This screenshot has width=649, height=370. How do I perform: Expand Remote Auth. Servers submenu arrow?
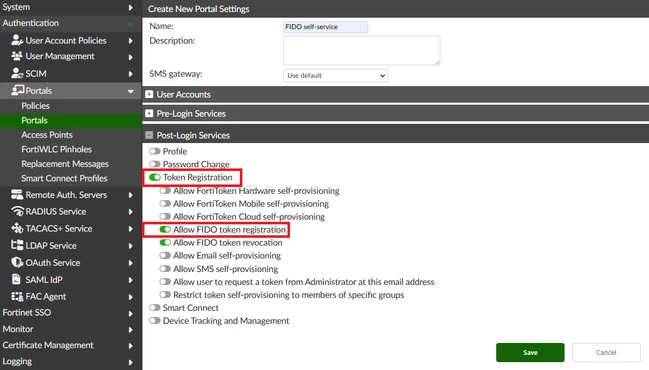[130, 195]
